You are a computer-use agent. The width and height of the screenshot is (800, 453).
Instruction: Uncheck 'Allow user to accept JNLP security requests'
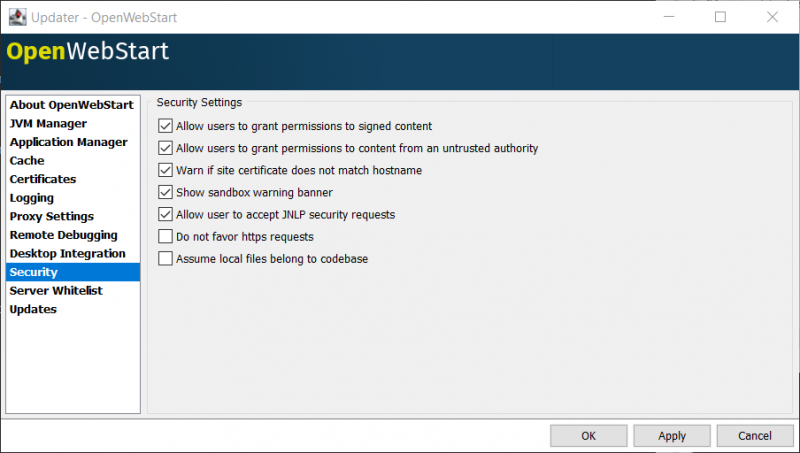(x=165, y=214)
